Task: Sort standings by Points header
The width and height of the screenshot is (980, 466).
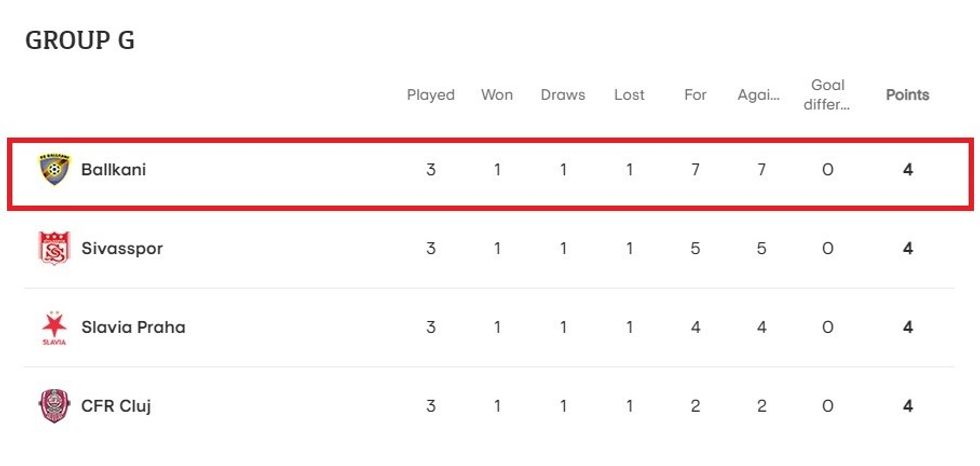Action: [x=907, y=95]
